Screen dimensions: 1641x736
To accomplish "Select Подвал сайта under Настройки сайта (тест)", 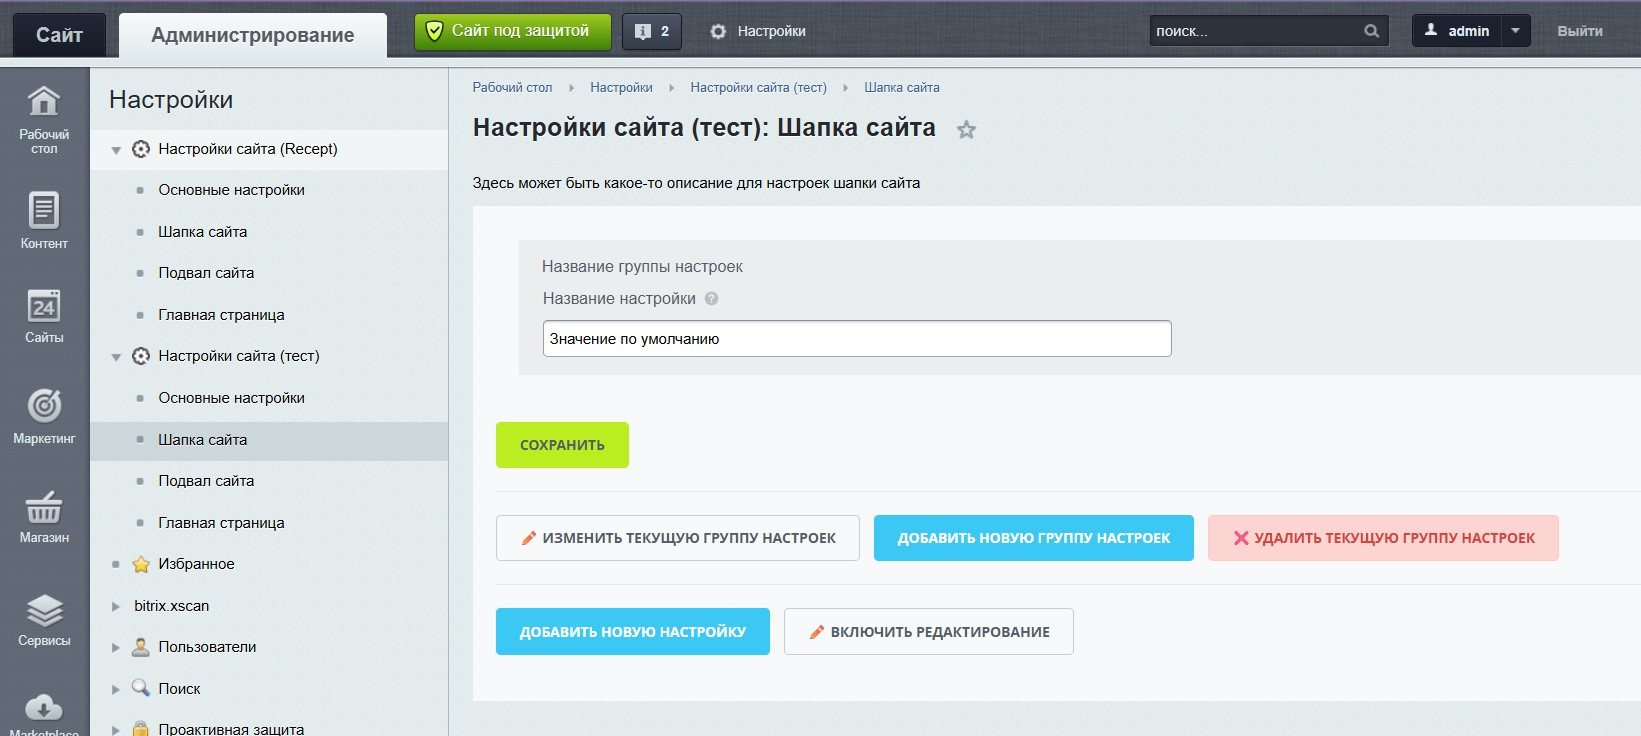I will [206, 481].
